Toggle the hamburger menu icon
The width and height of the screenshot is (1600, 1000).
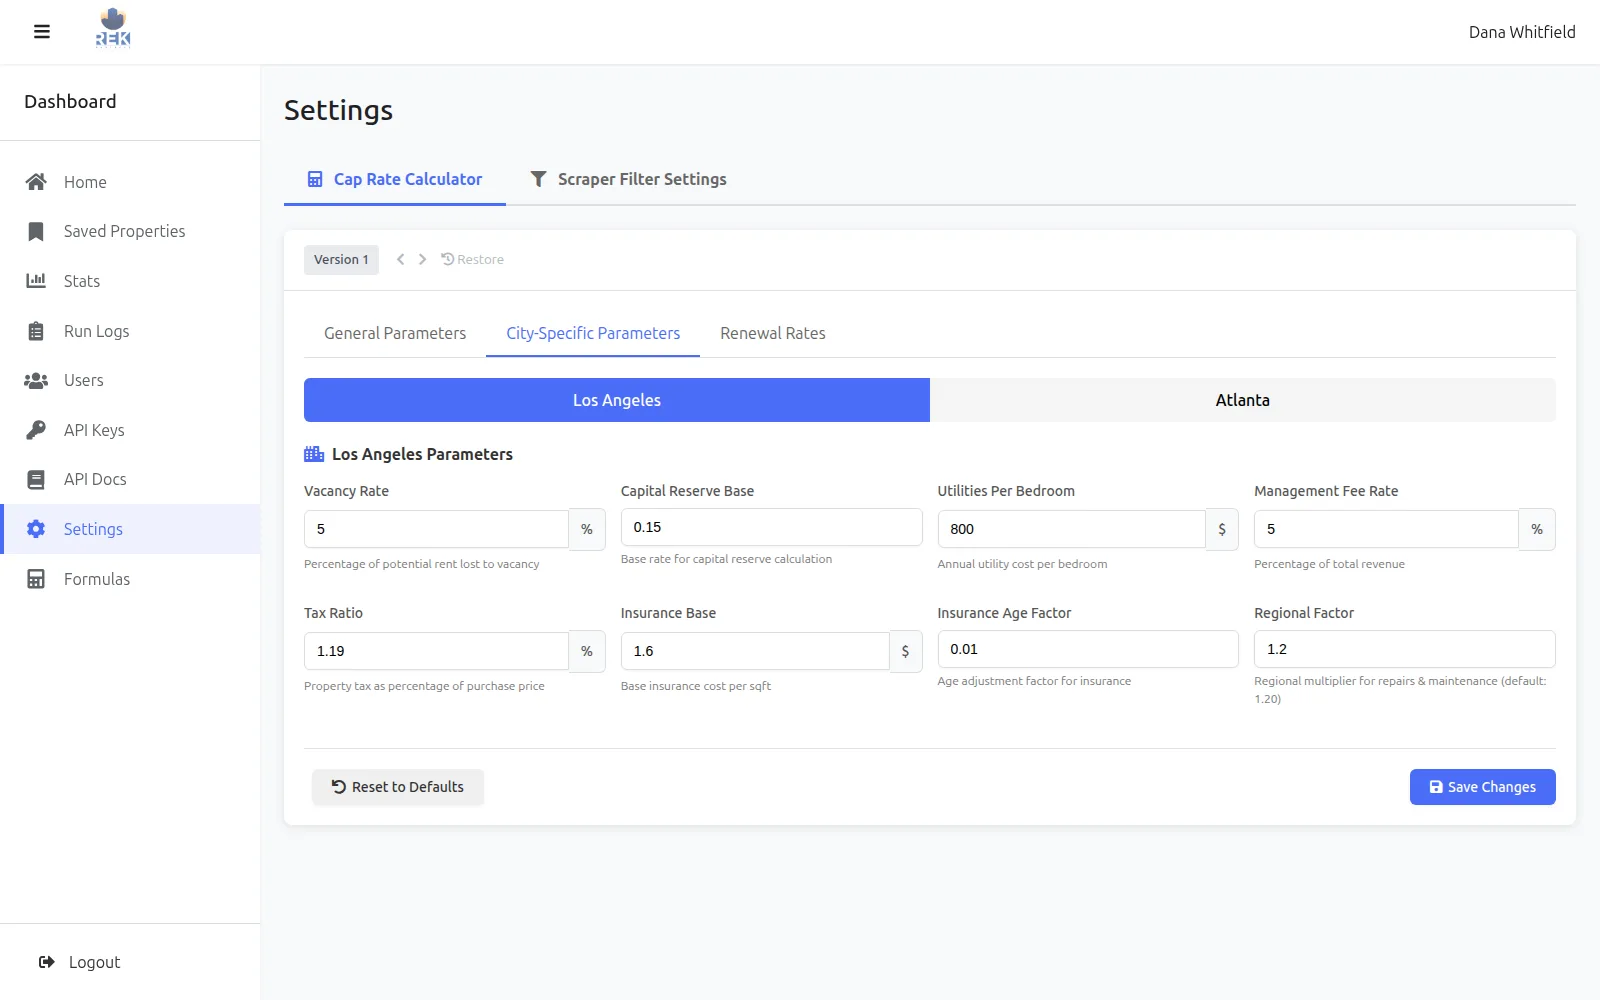pyautogui.click(x=42, y=32)
